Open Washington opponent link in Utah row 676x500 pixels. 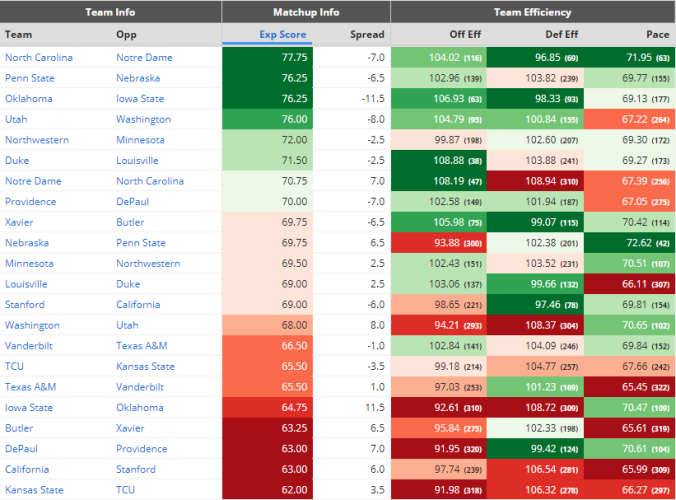pos(144,119)
